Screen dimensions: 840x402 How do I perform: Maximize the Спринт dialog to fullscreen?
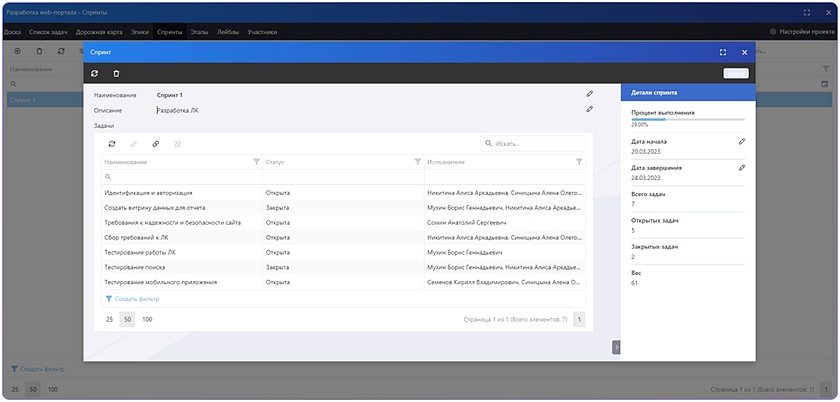click(x=723, y=51)
